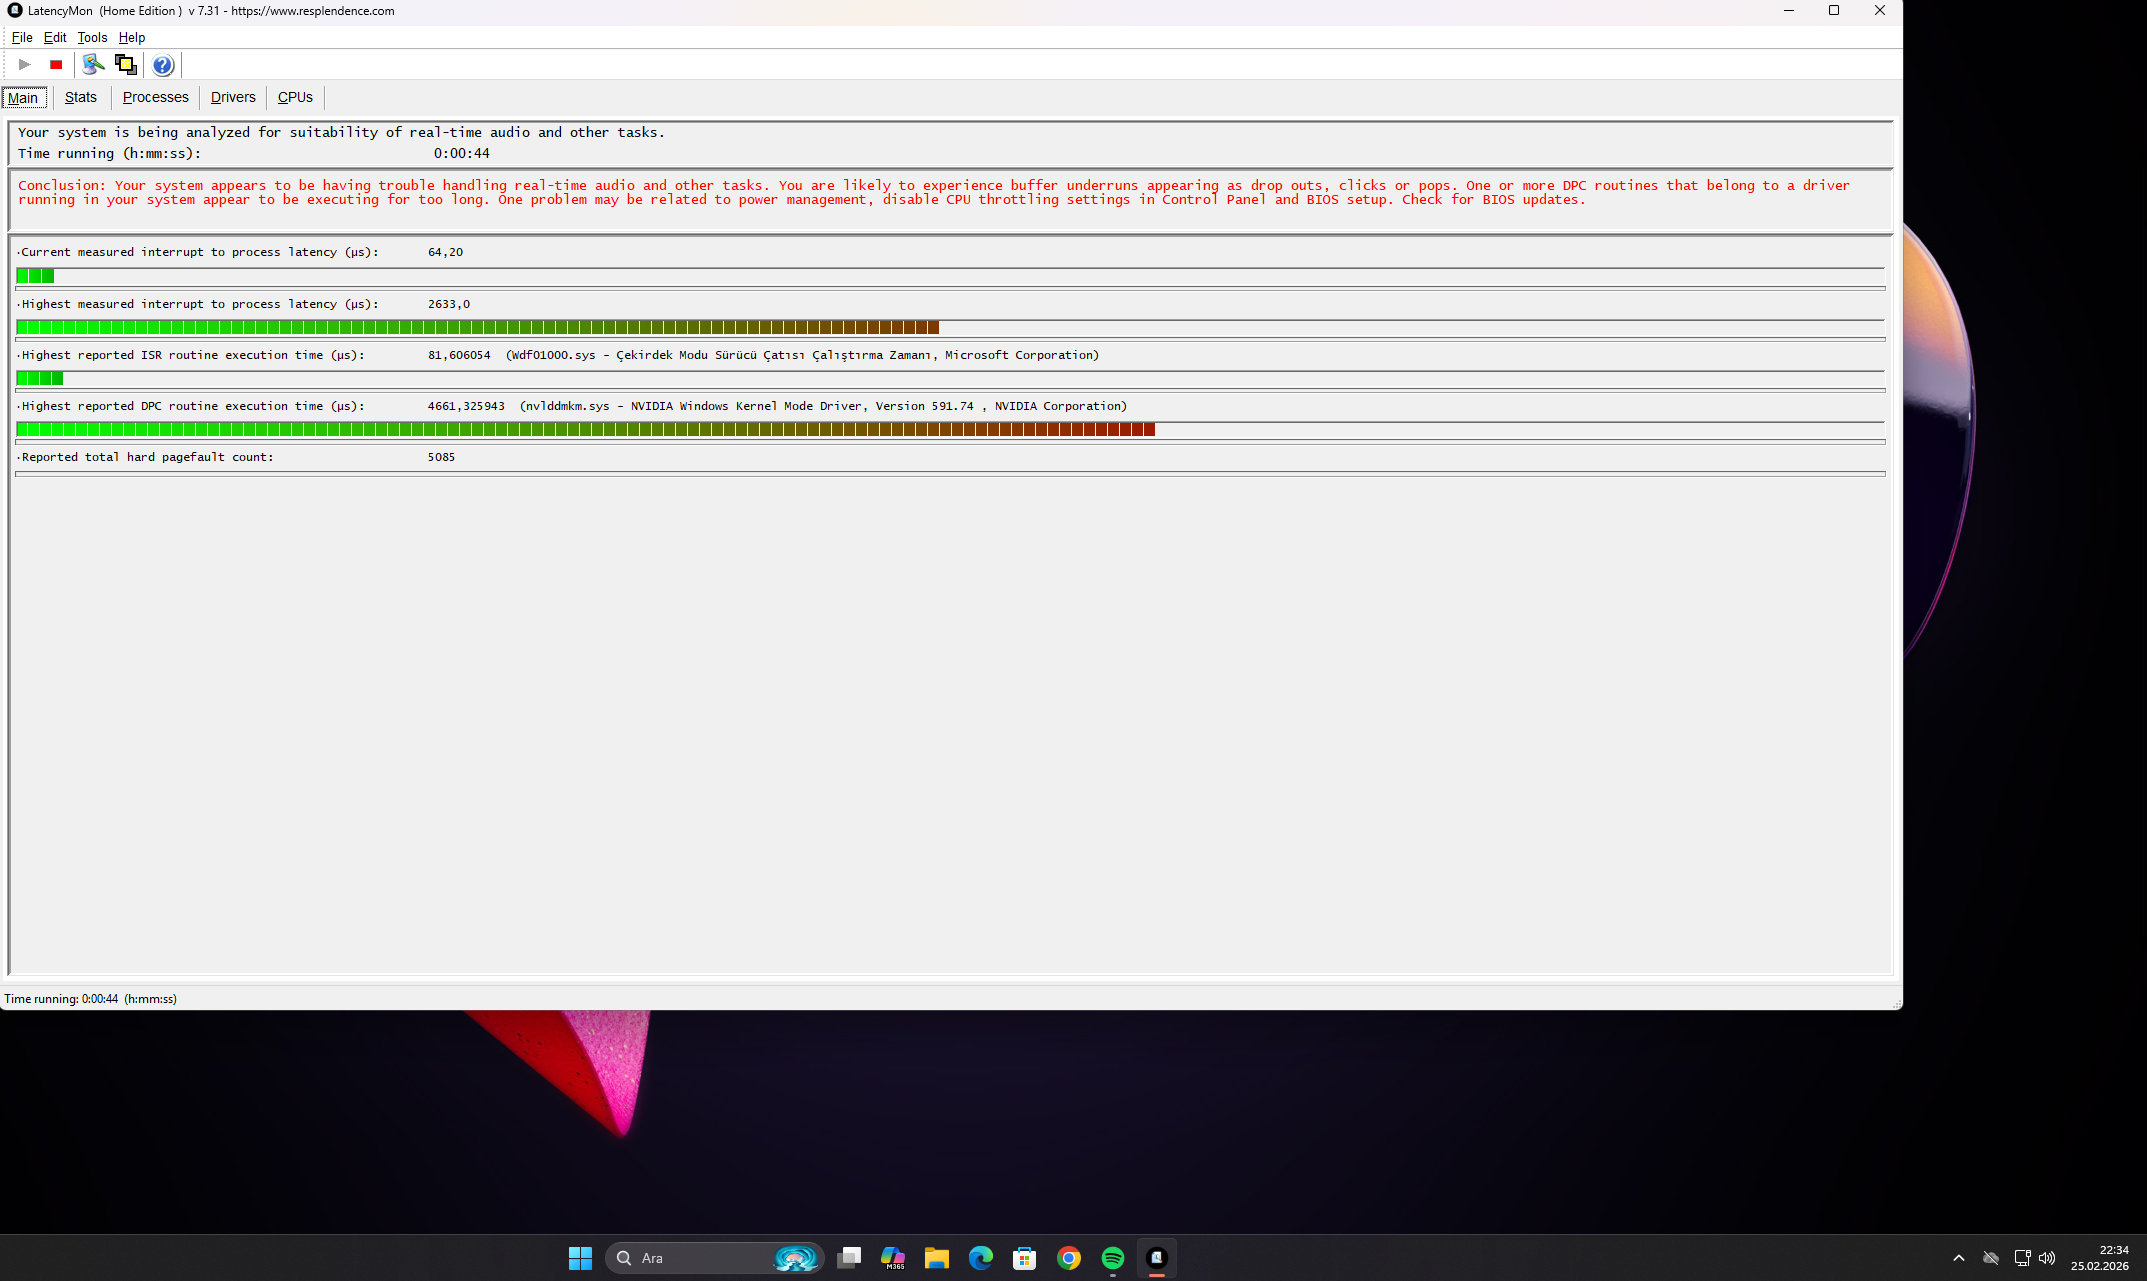Show hidden system tray icons

click(1959, 1258)
